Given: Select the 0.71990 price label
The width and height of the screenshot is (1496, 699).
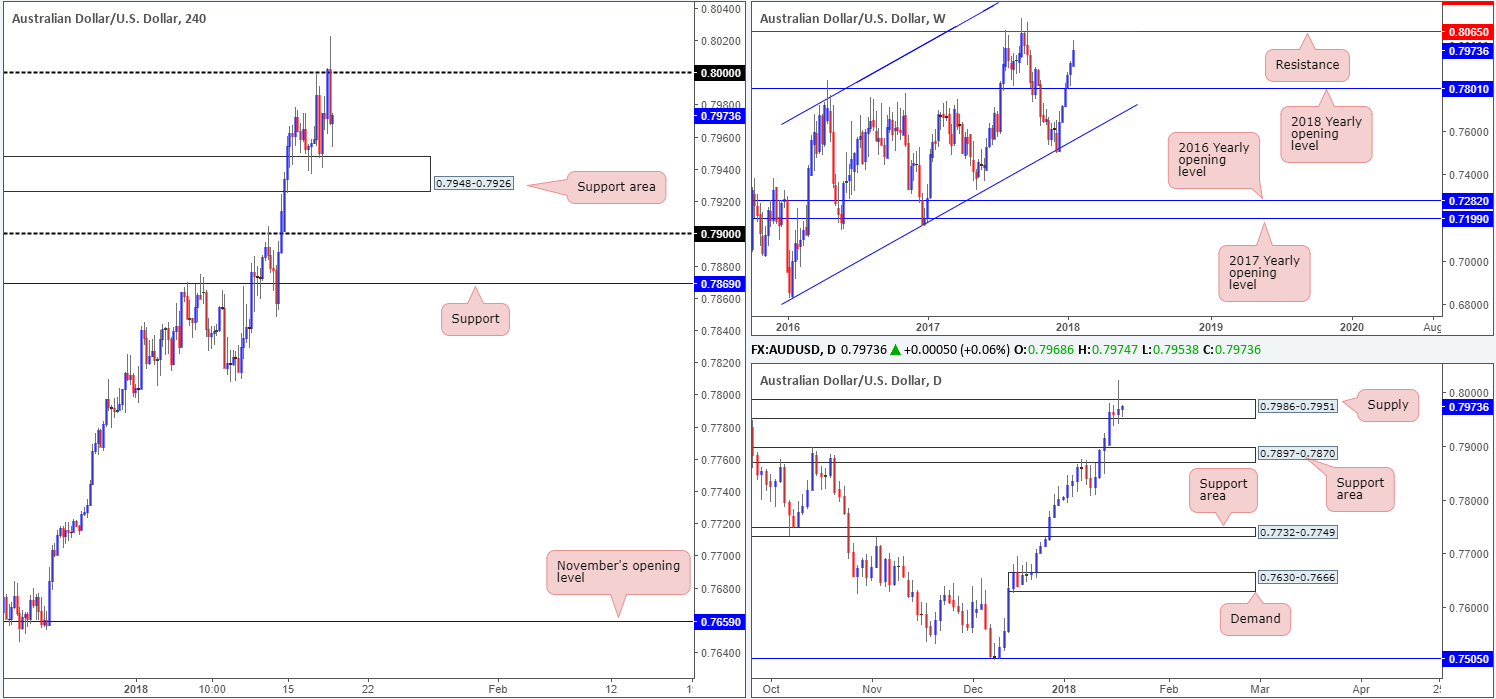Looking at the screenshot, I should coord(1469,218).
